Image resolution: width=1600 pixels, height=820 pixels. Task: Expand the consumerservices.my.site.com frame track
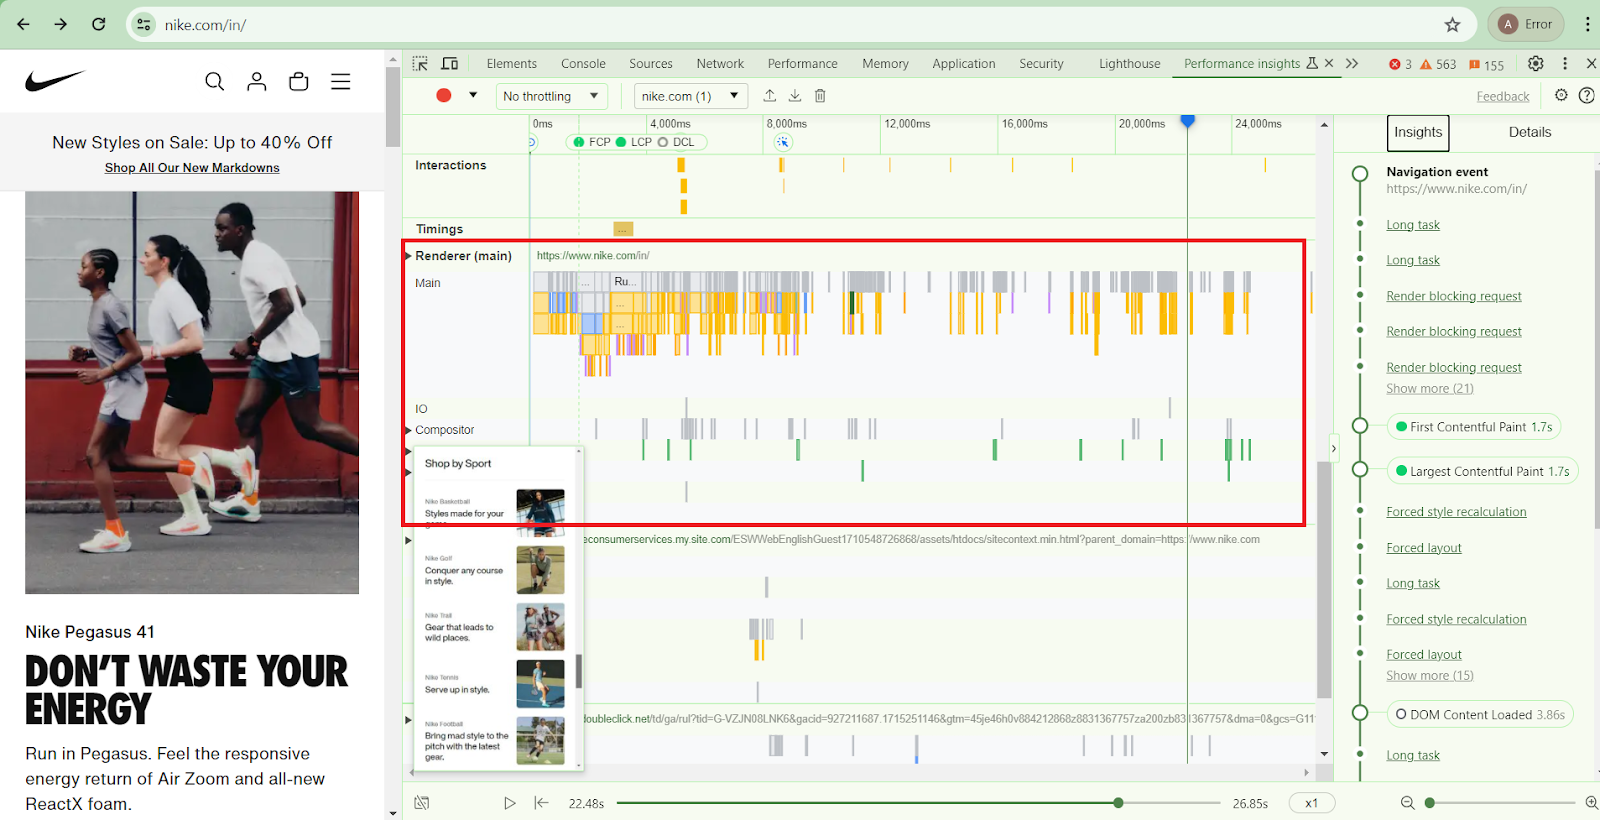[x=408, y=540]
